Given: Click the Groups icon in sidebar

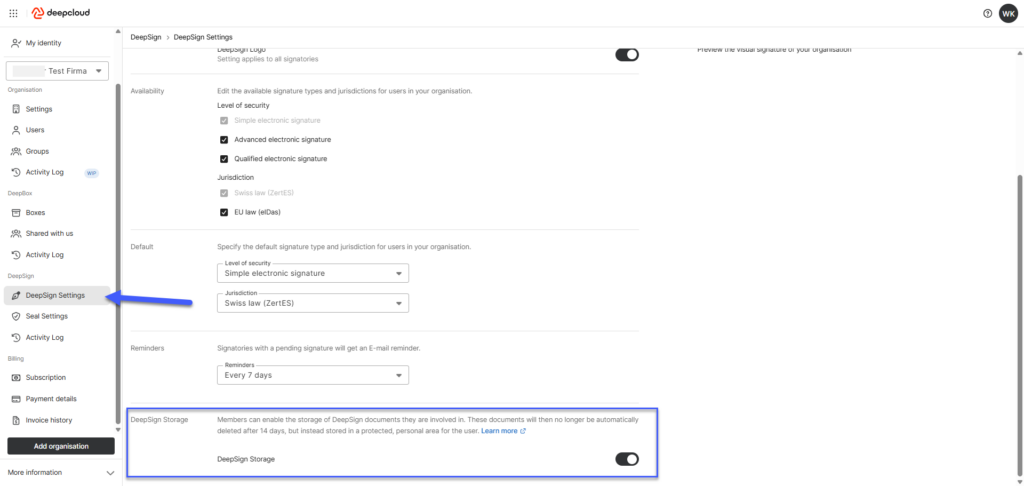Looking at the screenshot, I should click(16, 151).
